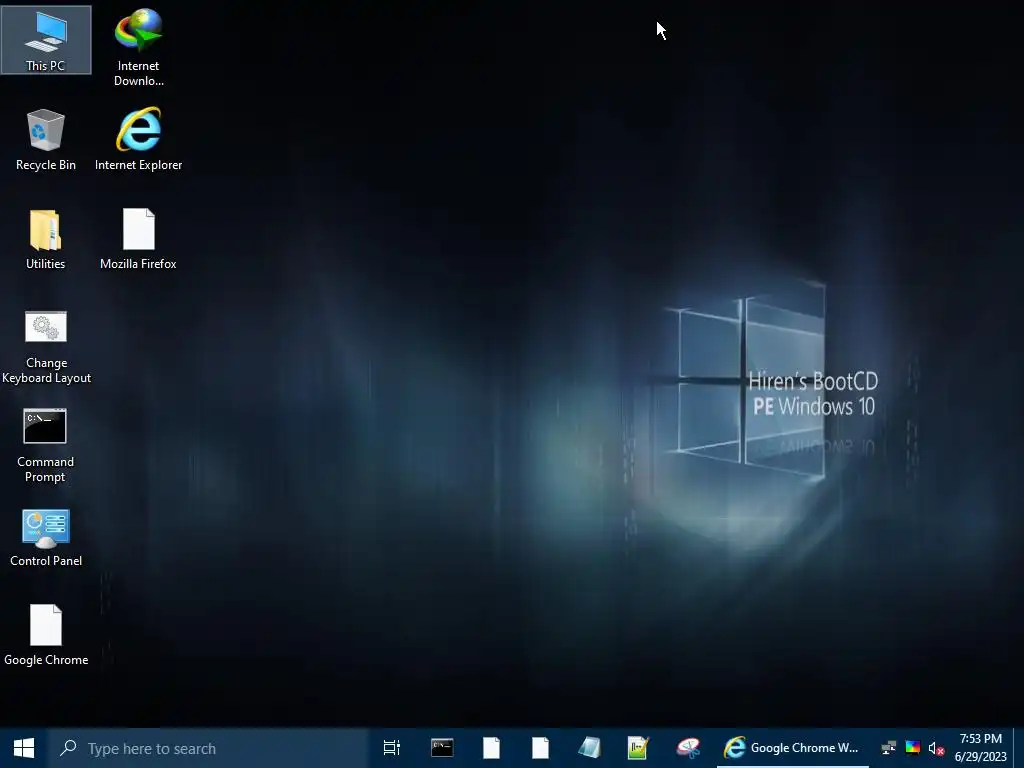
Task: Select the This PC desktop icon
Action: click(x=46, y=40)
